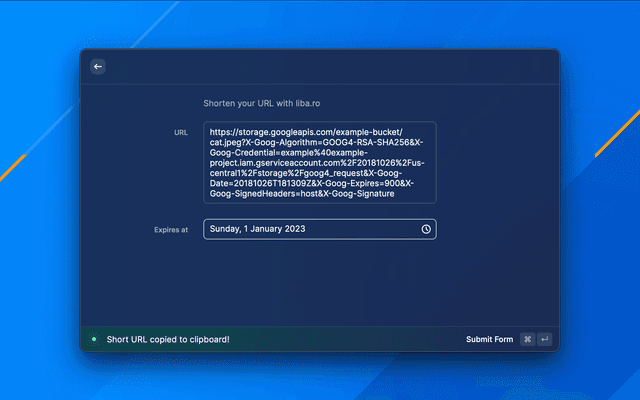Open the clock picker in Expires at

point(426,229)
